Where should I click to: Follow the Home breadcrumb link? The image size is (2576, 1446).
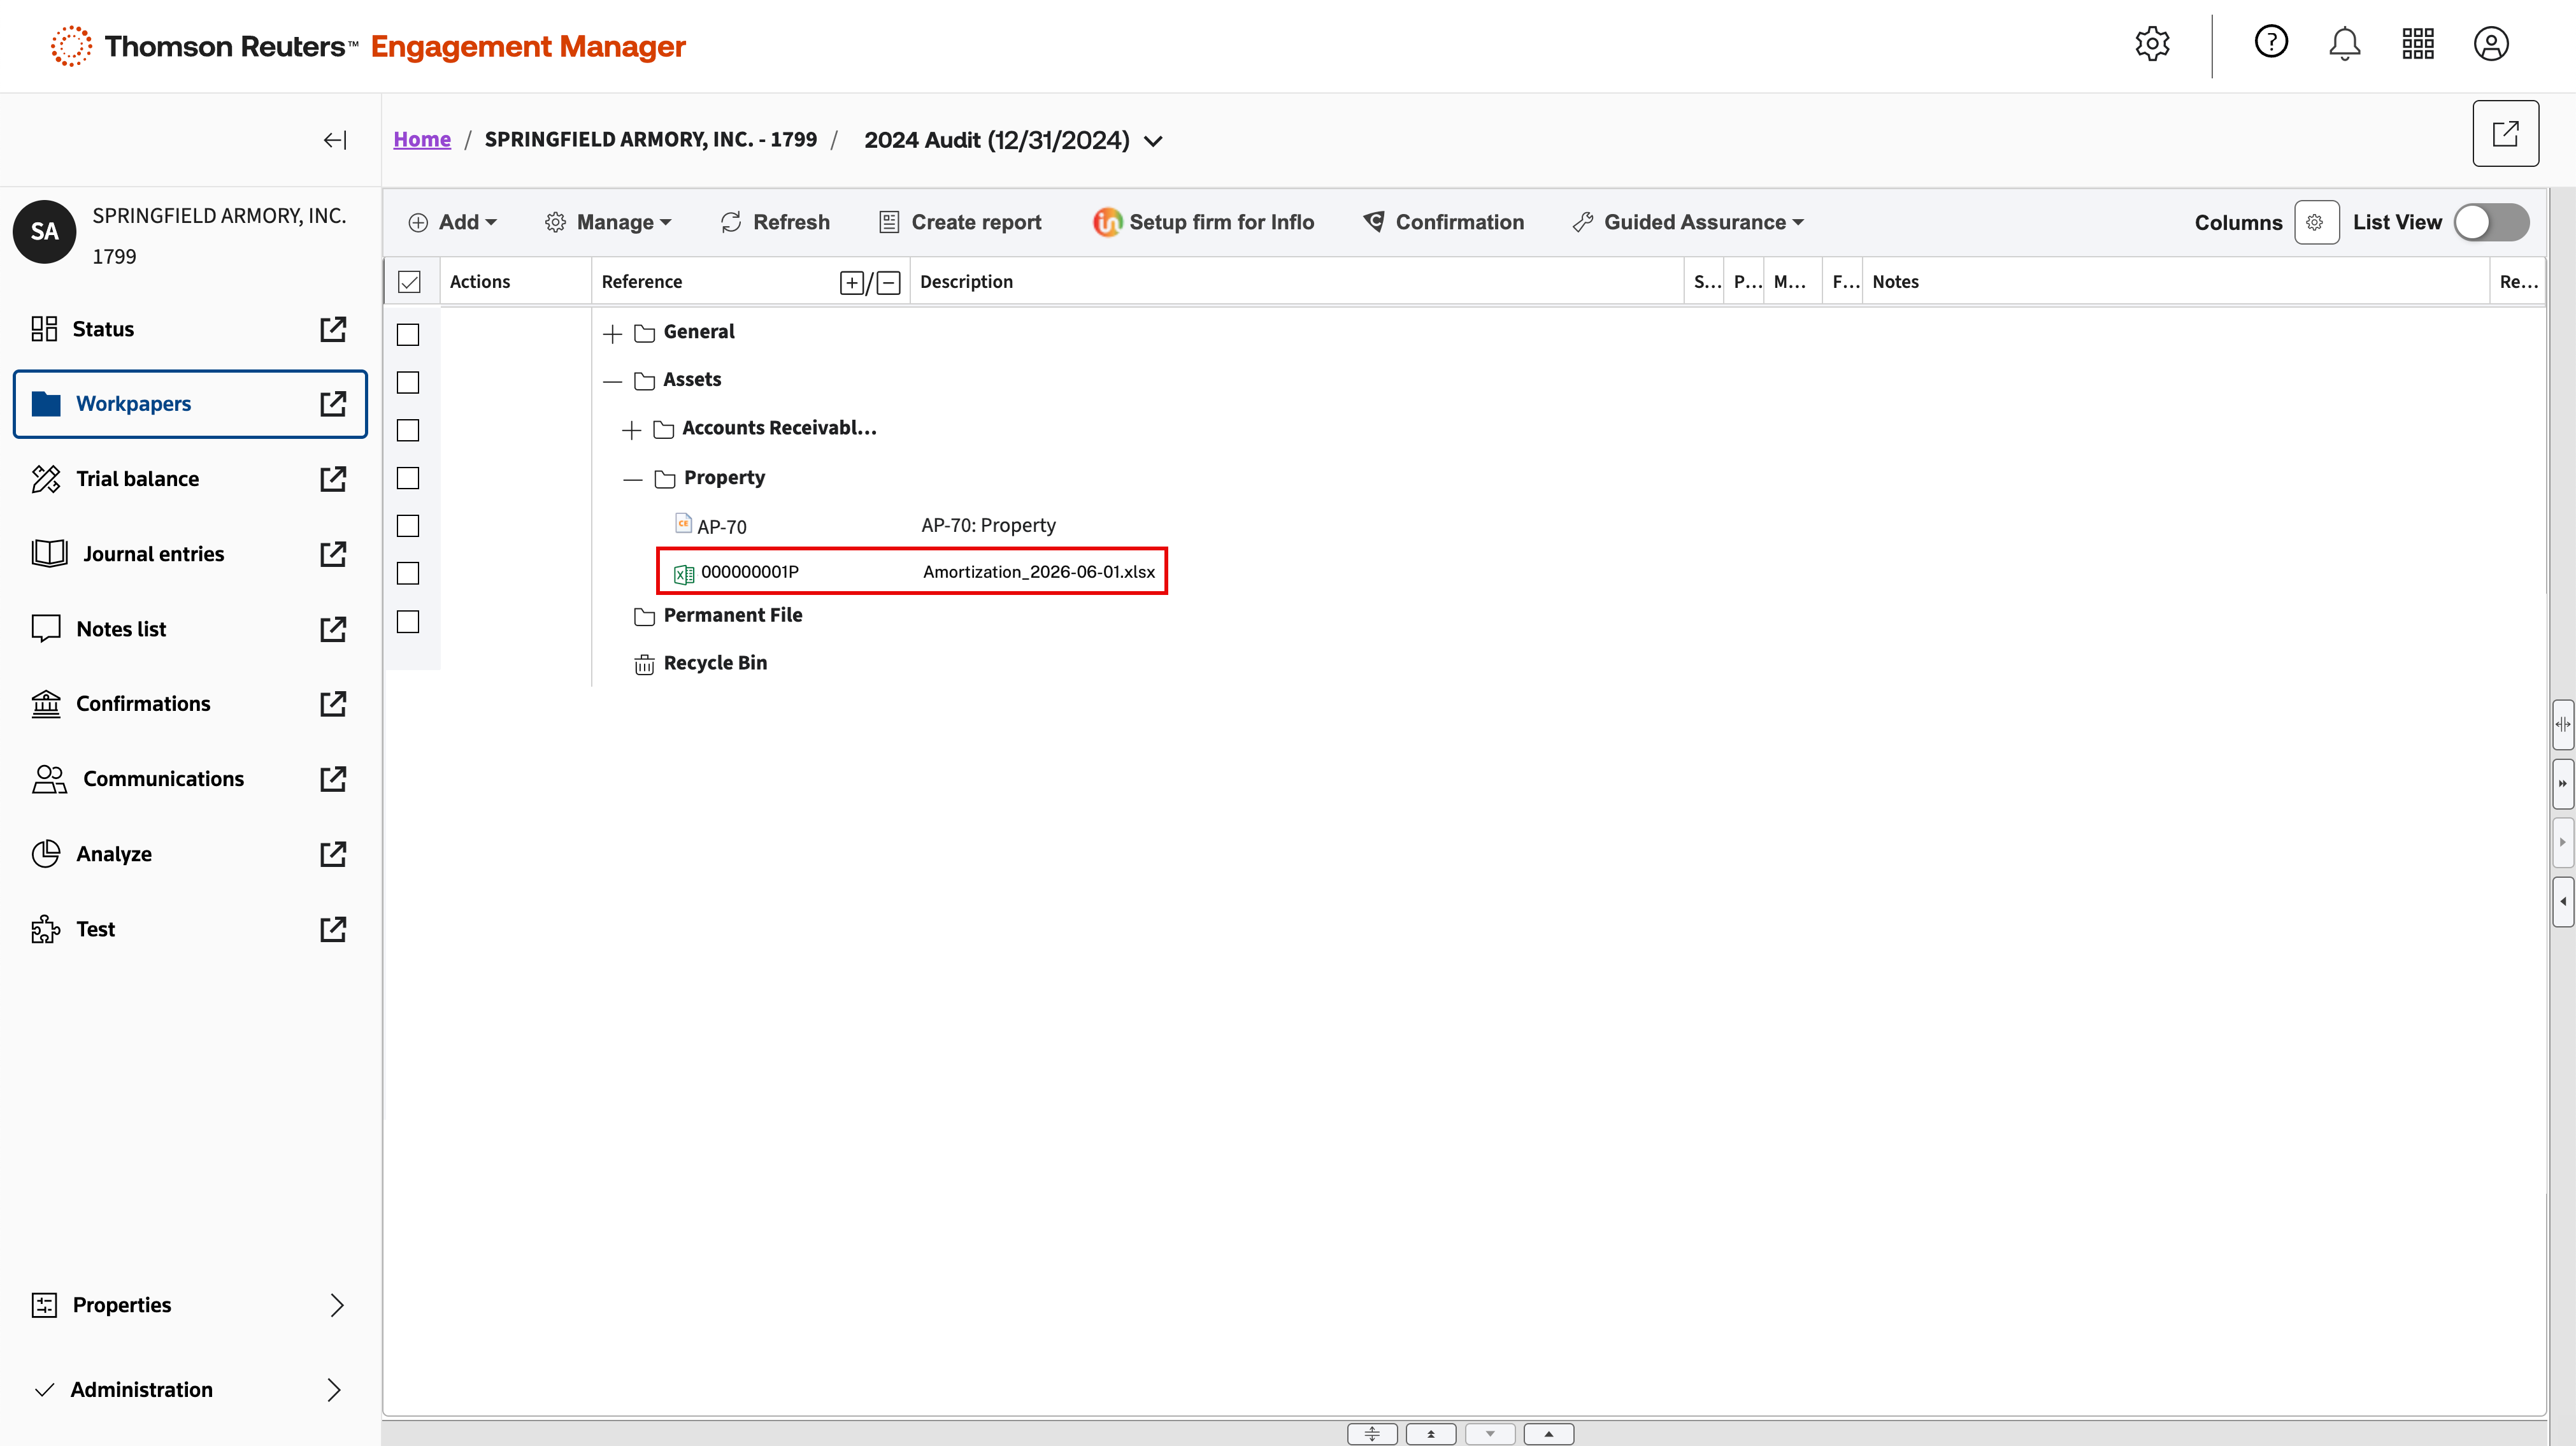[422, 140]
